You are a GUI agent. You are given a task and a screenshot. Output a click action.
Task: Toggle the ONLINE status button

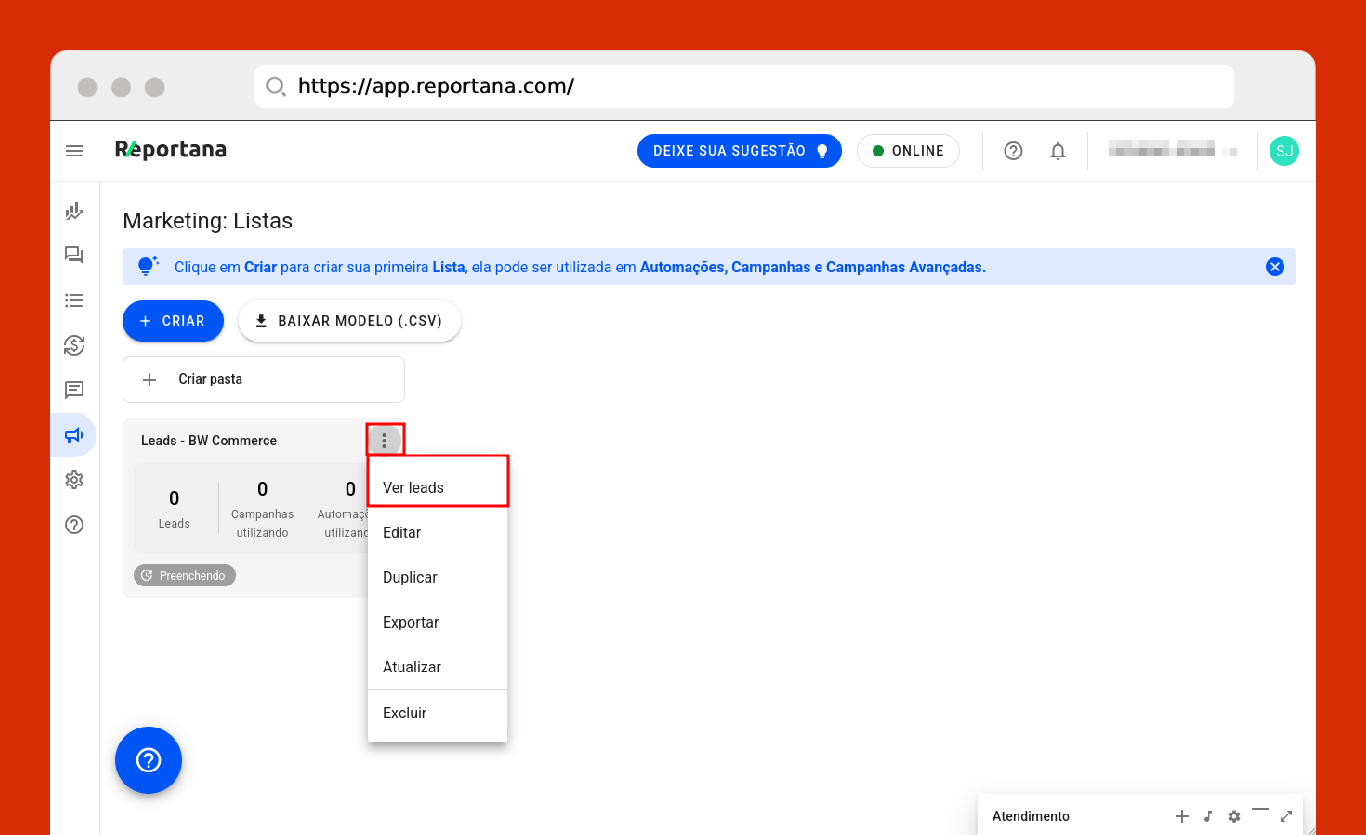(907, 151)
